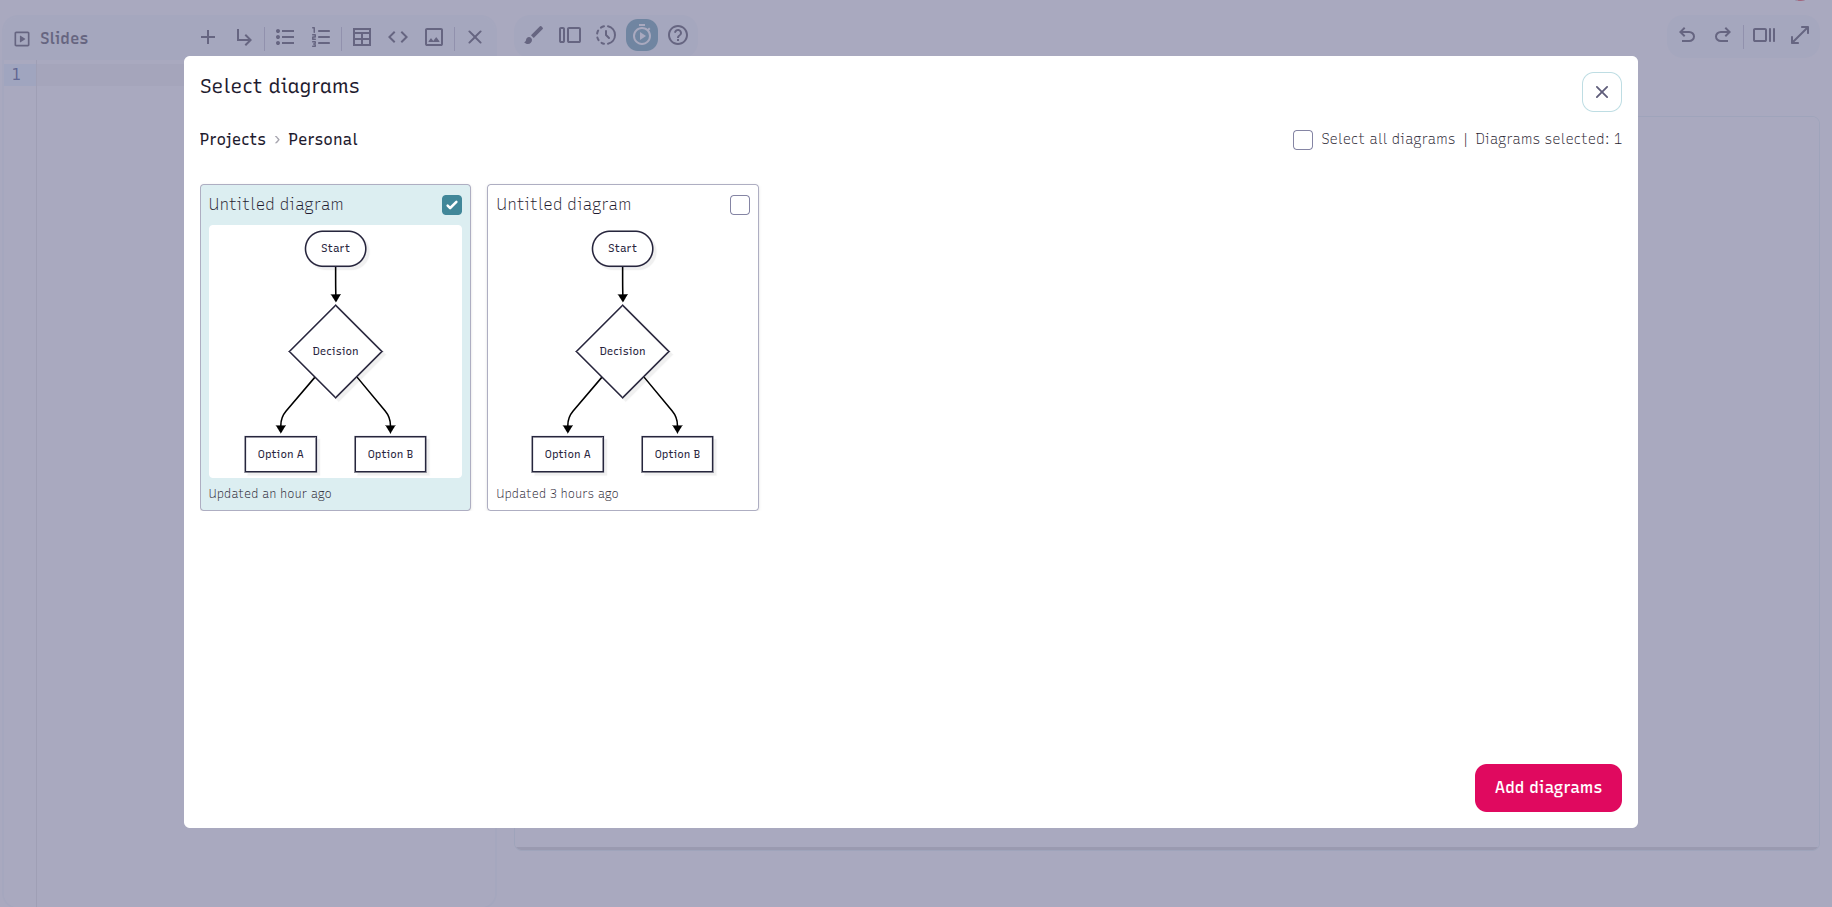Click the Add diagrams button
Screen dimensions: 1832x907
click(1548, 787)
